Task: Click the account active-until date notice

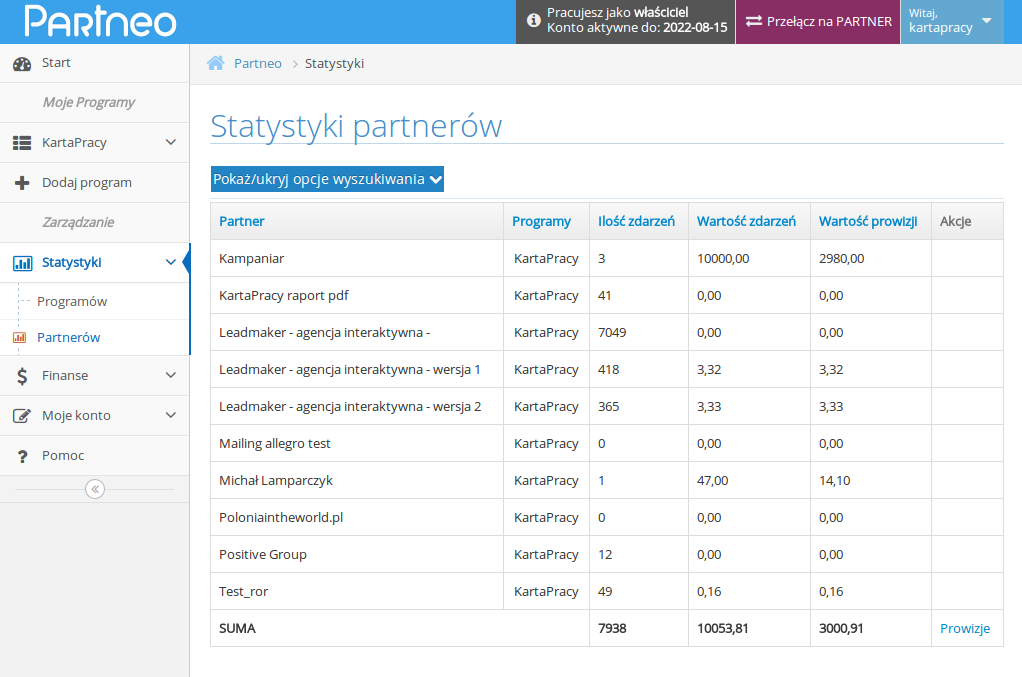Action: (637, 27)
